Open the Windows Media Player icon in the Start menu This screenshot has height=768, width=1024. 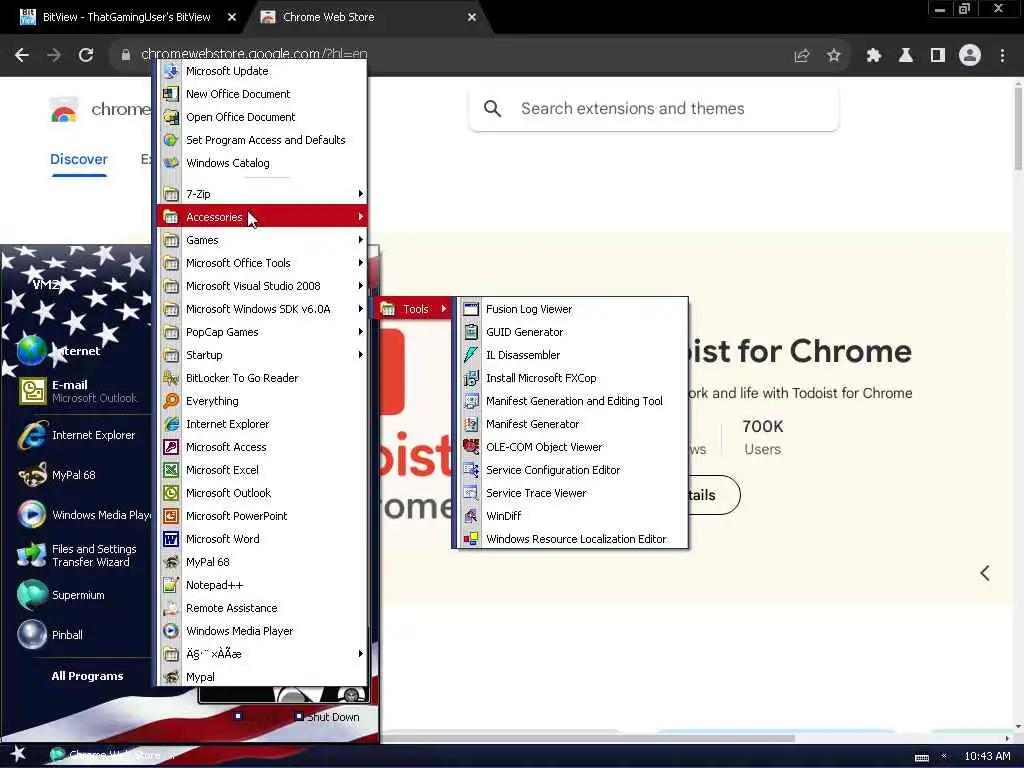(32, 515)
